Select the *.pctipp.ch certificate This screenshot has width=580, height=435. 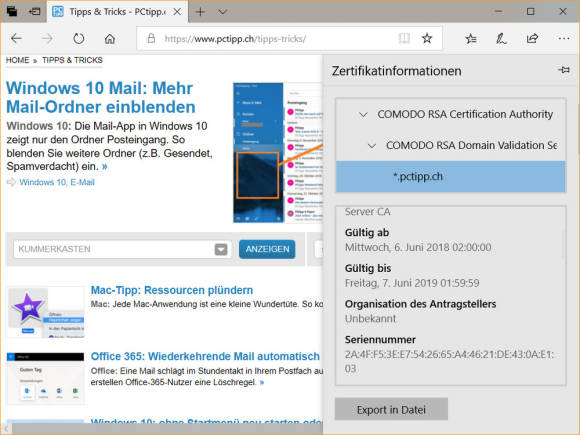point(451,176)
